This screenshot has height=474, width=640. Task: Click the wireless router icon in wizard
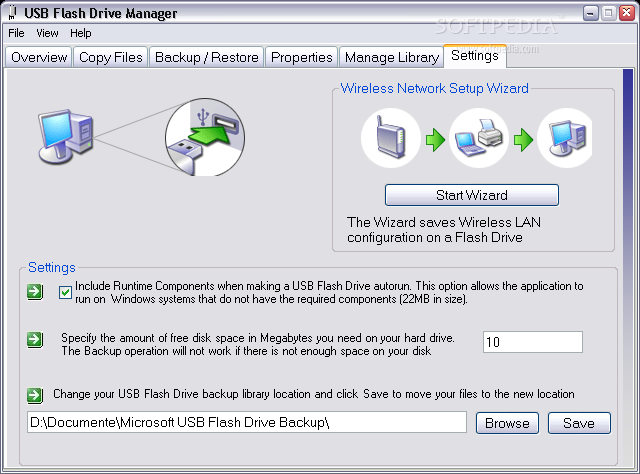(x=391, y=138)
